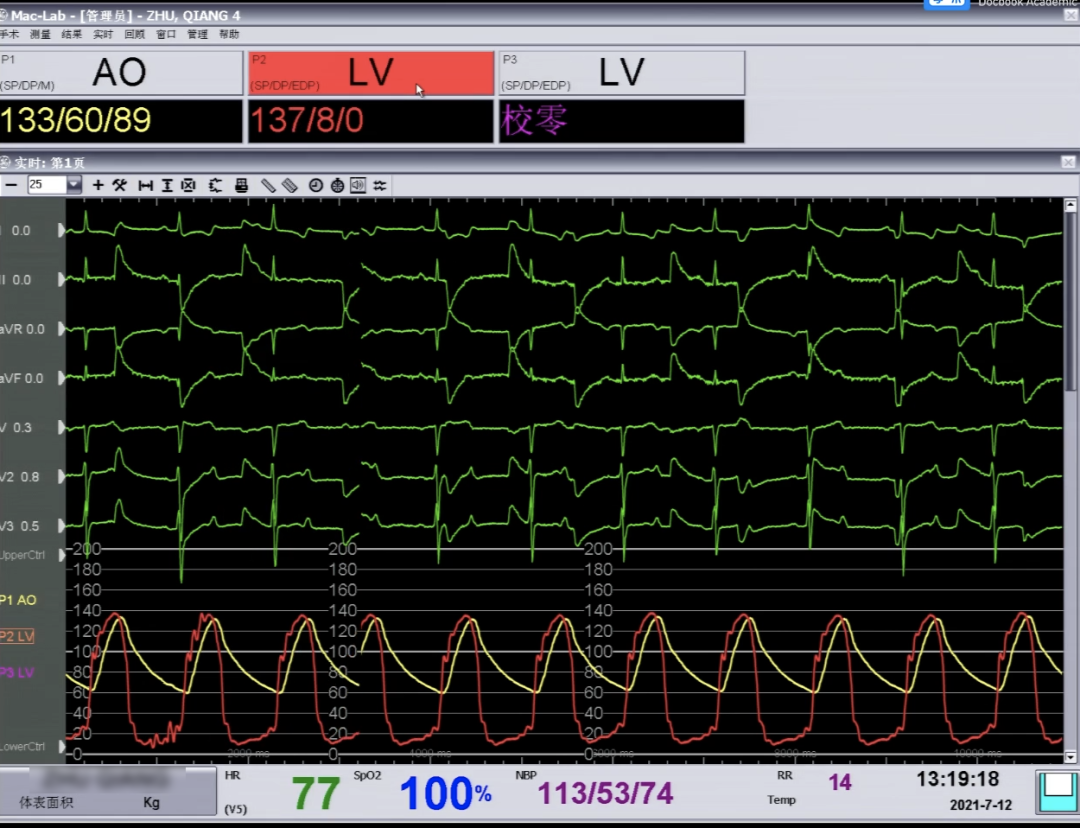Click the sweep speed value field showing 25

point(46,185)
